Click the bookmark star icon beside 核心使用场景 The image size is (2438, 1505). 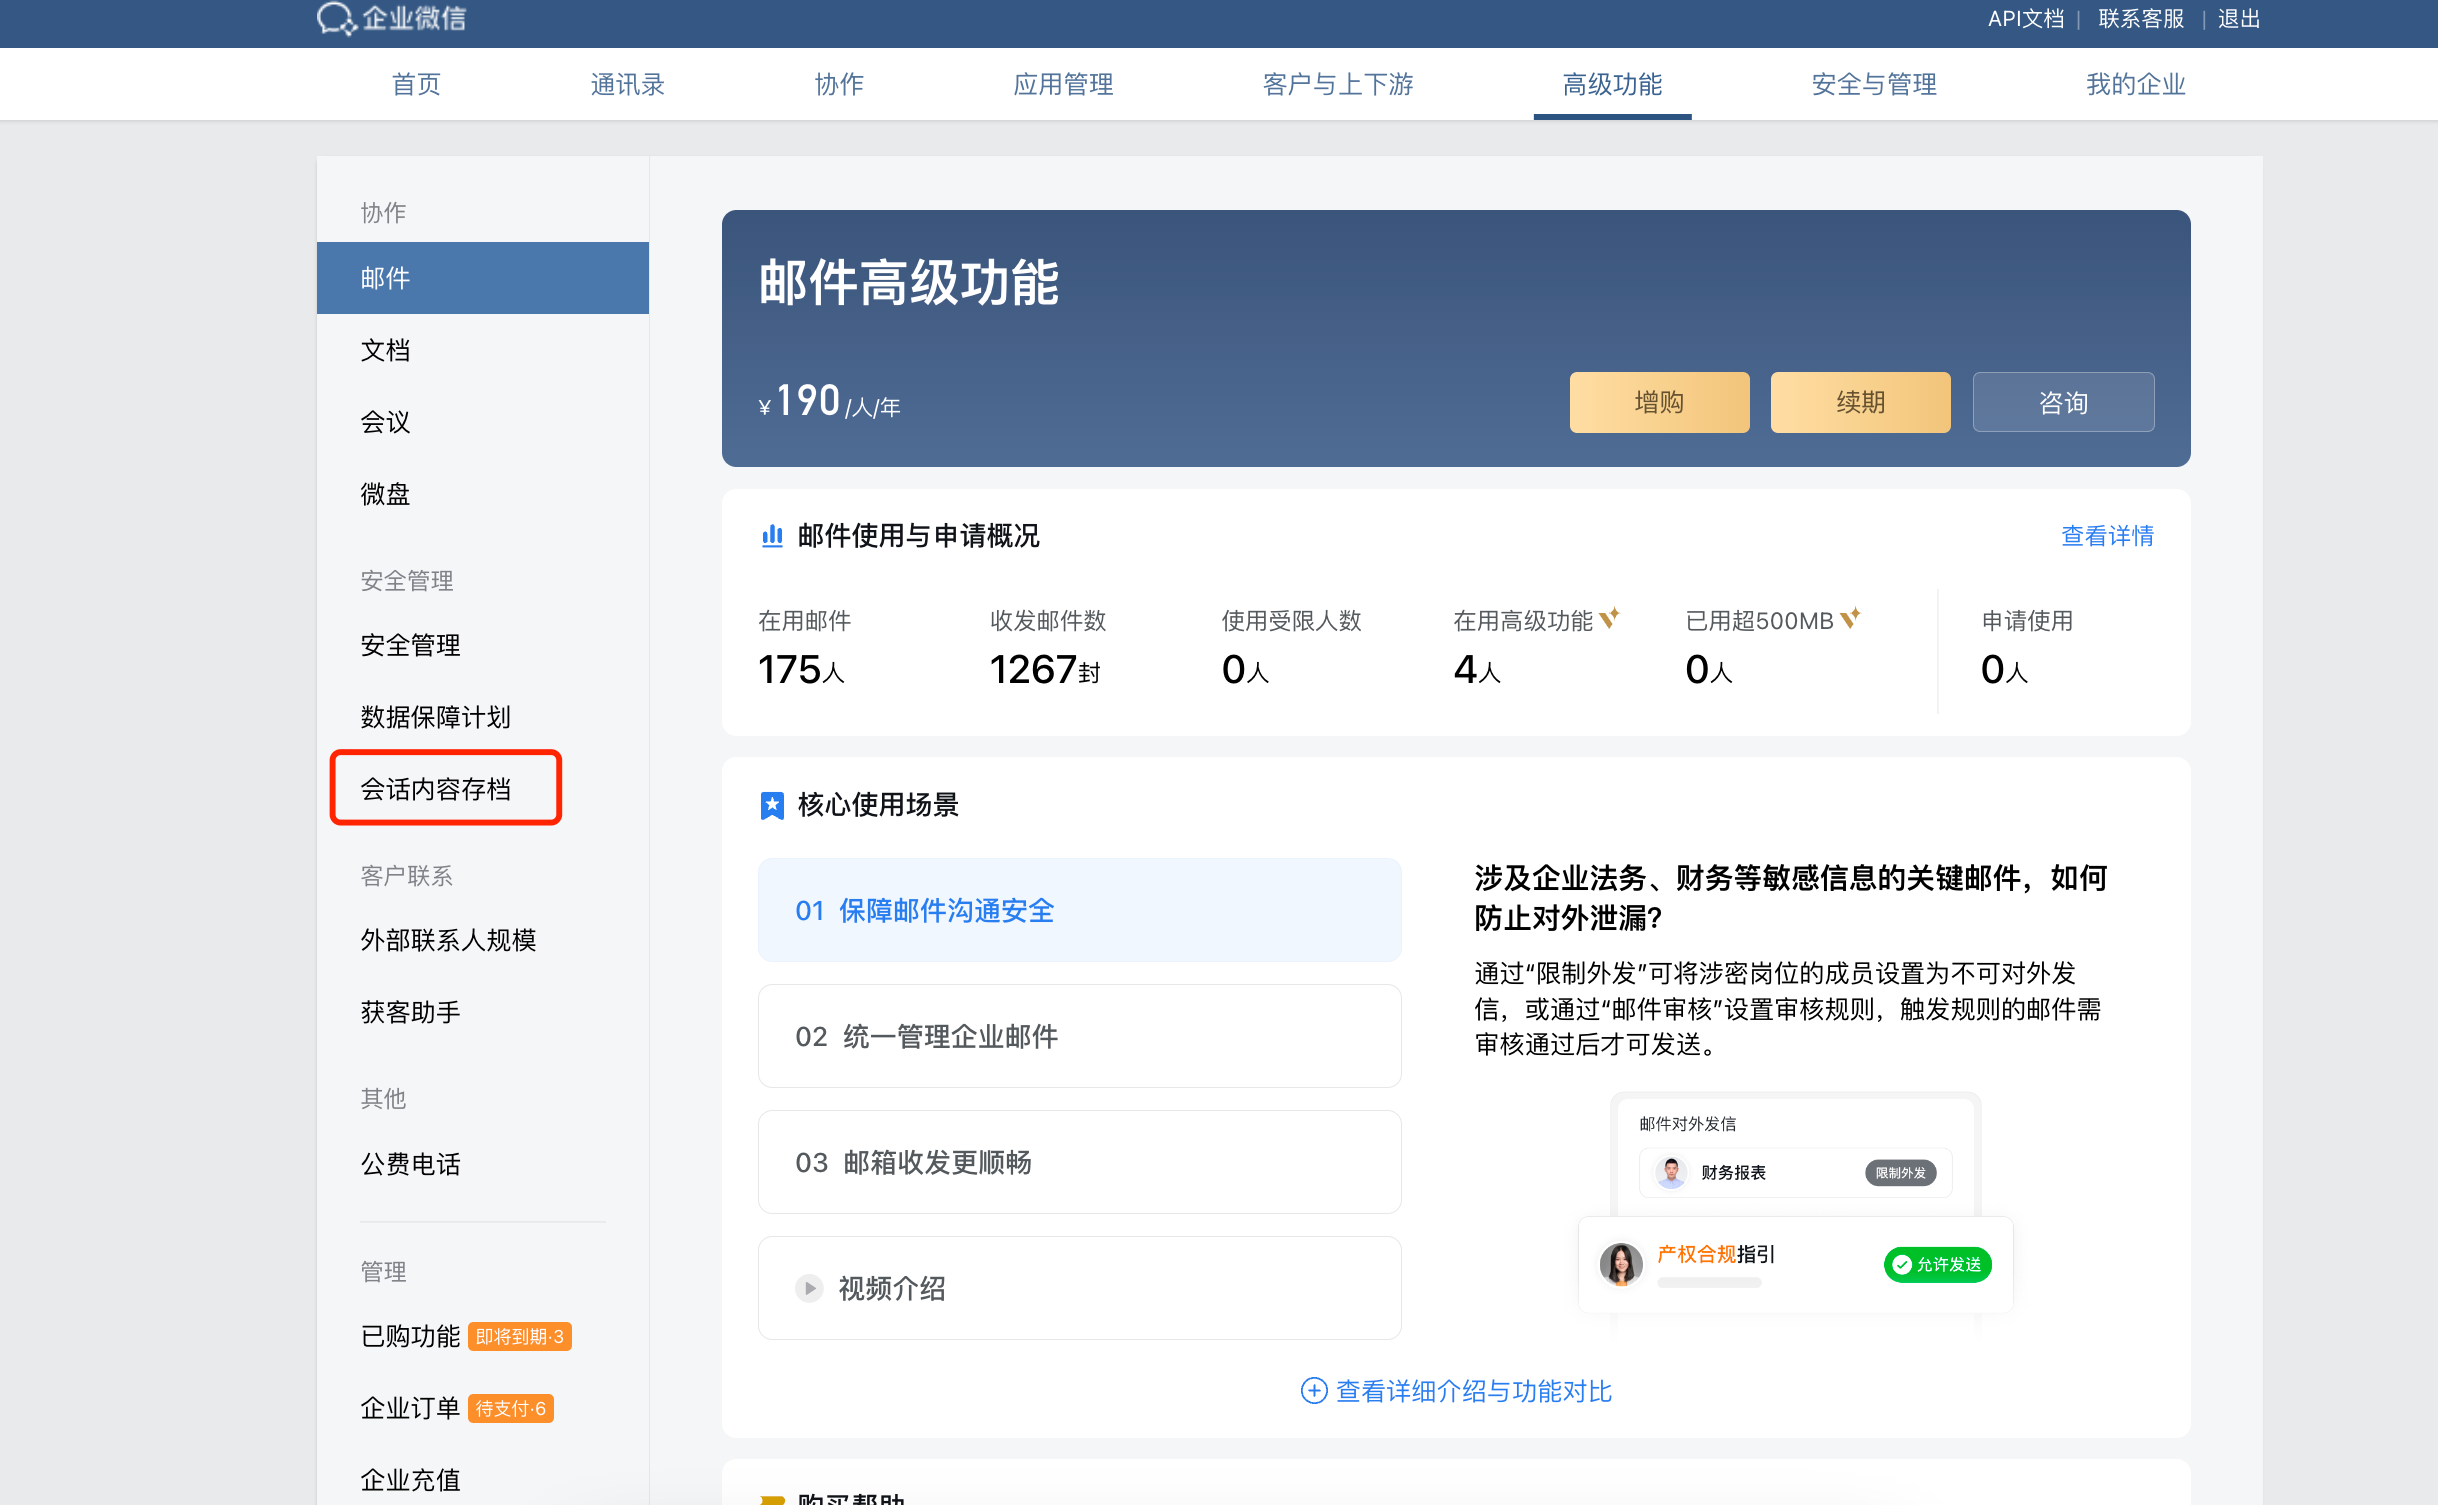coord(772,805)
